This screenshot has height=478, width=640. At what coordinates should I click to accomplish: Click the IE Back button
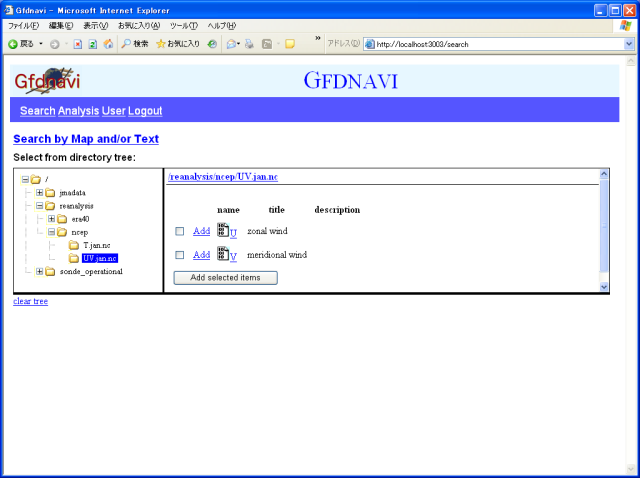(22, 44)
